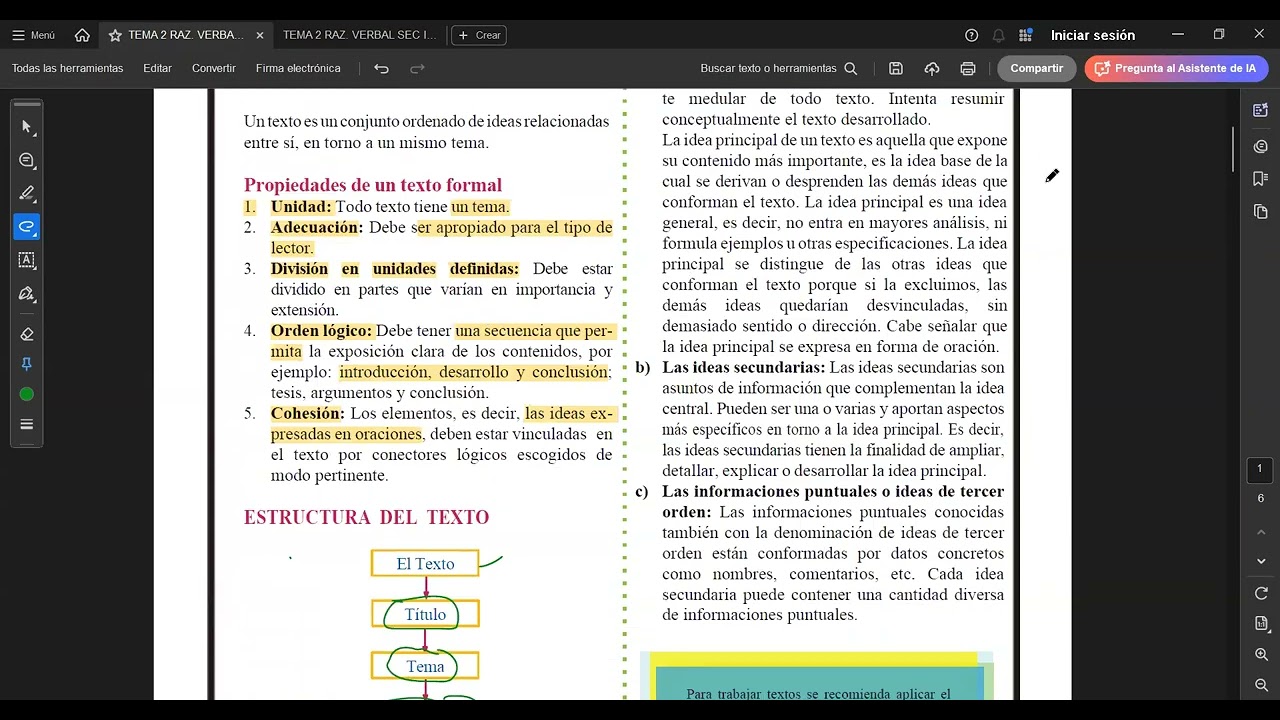Image resolution: width=1280 pixels, height=720 pixels.
Task: Select the add text box tool
Action: tap(27, 260)
